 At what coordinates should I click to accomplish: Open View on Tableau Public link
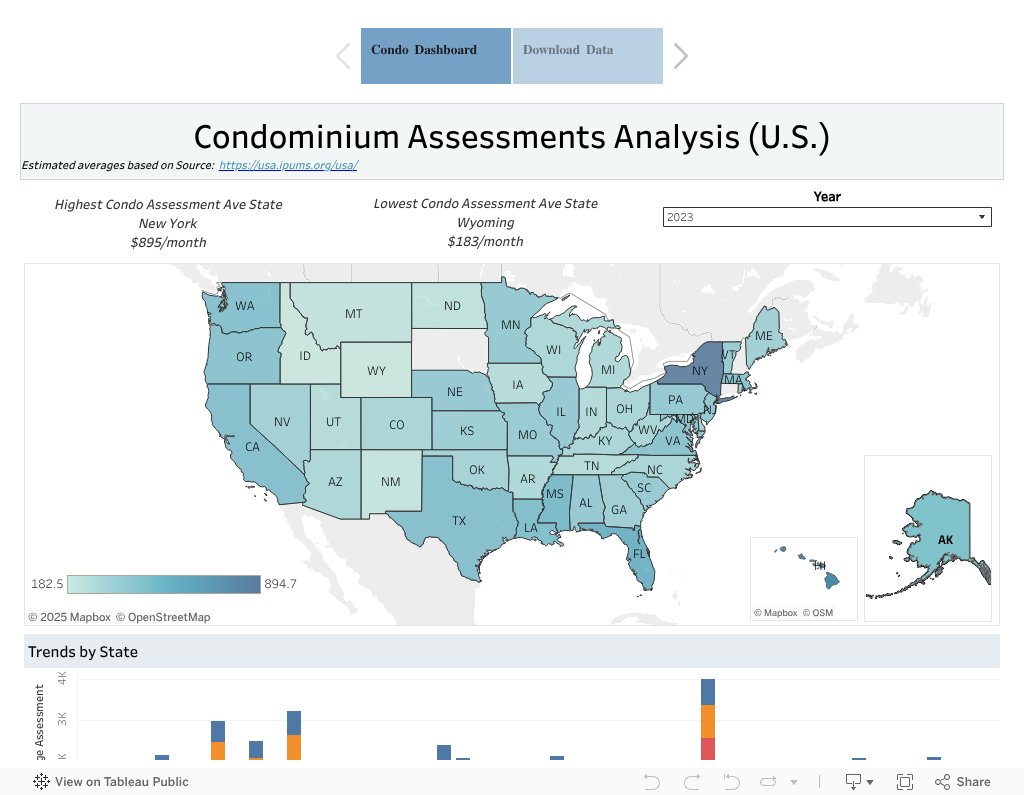[x=121, y=781]
